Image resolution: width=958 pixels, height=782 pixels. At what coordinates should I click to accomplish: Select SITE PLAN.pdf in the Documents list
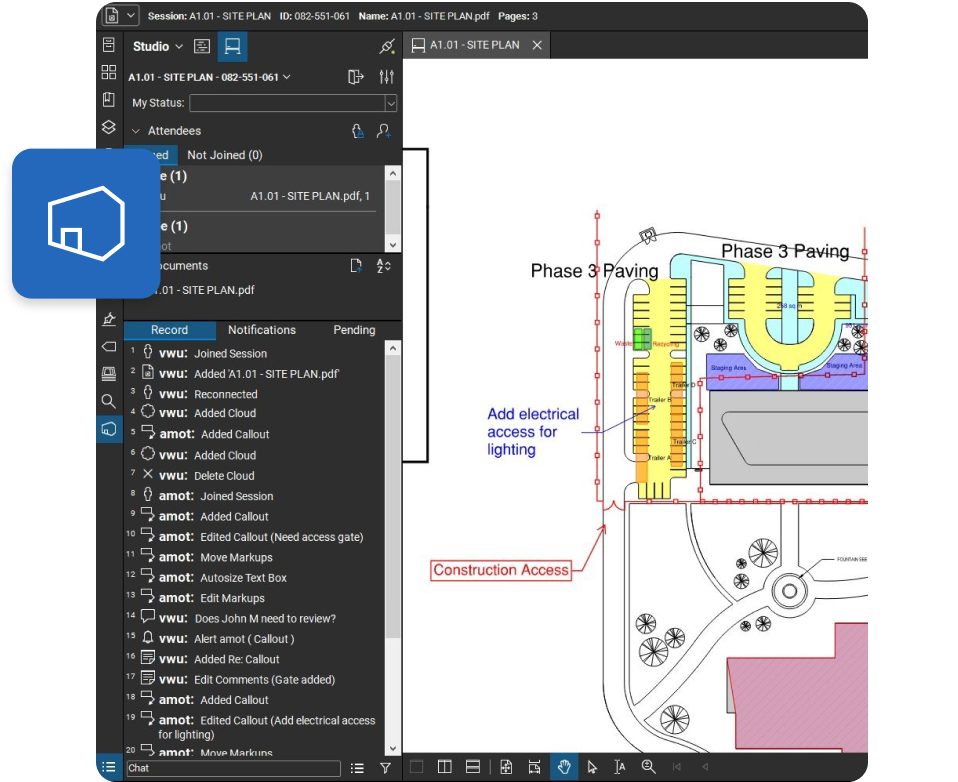tap(202, 290)
